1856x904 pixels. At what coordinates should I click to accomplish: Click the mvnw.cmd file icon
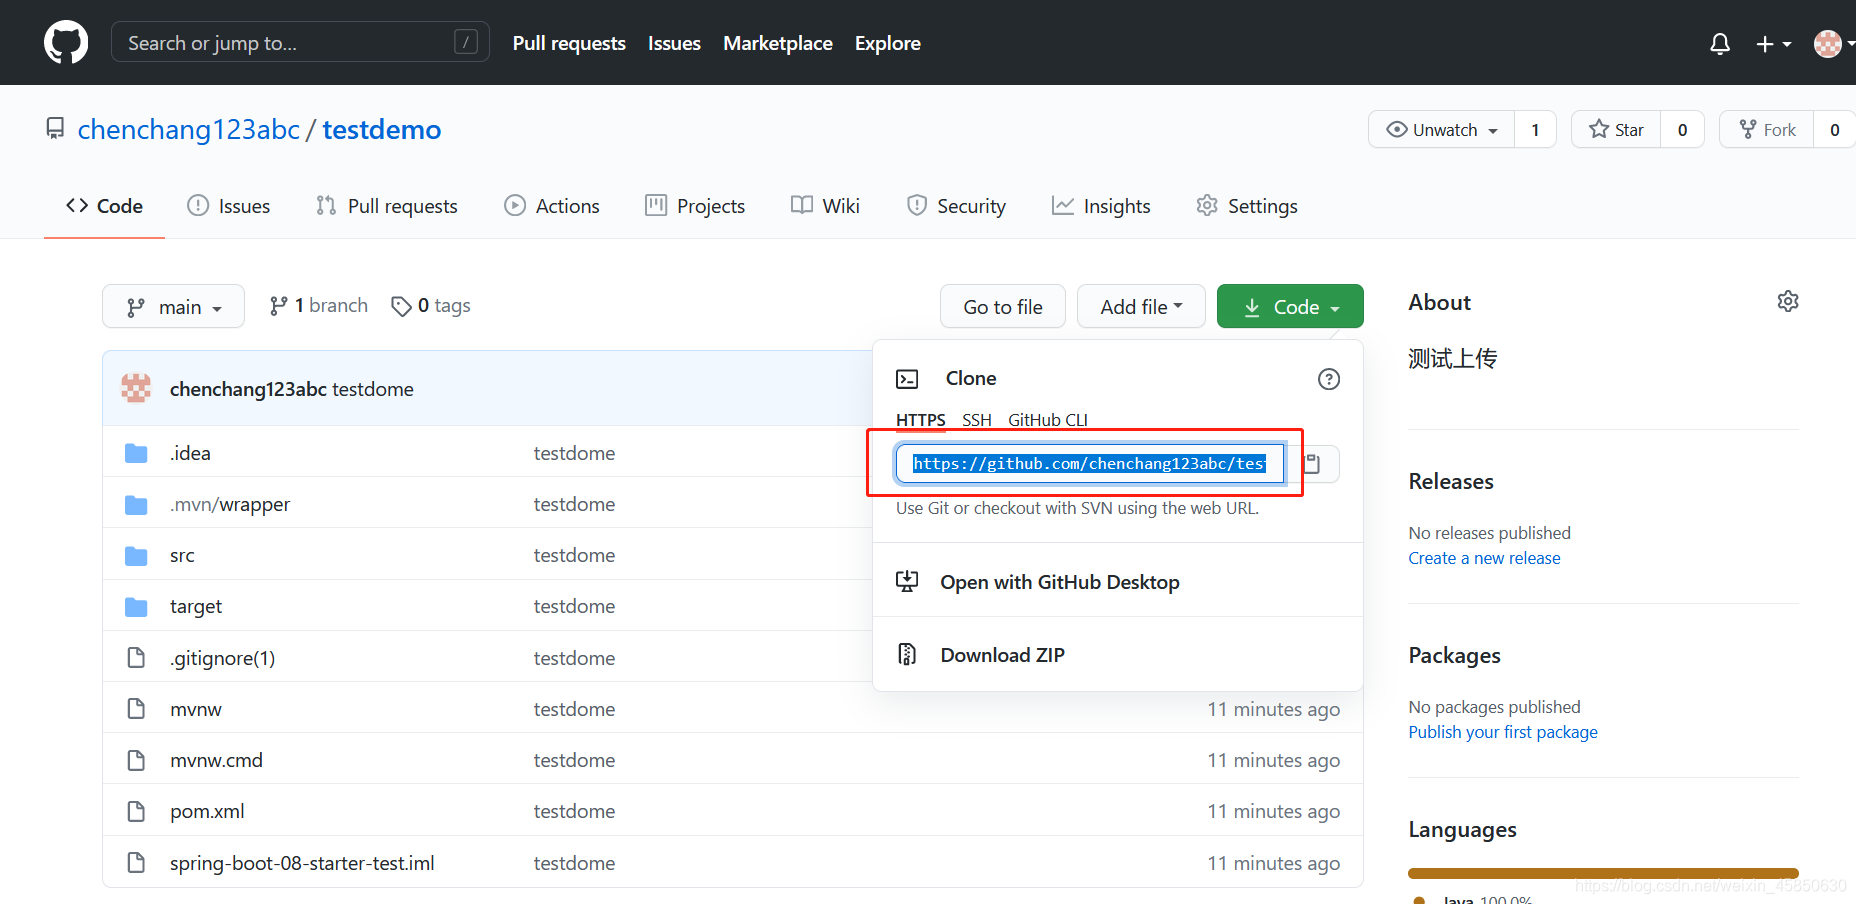click(136, 760)
